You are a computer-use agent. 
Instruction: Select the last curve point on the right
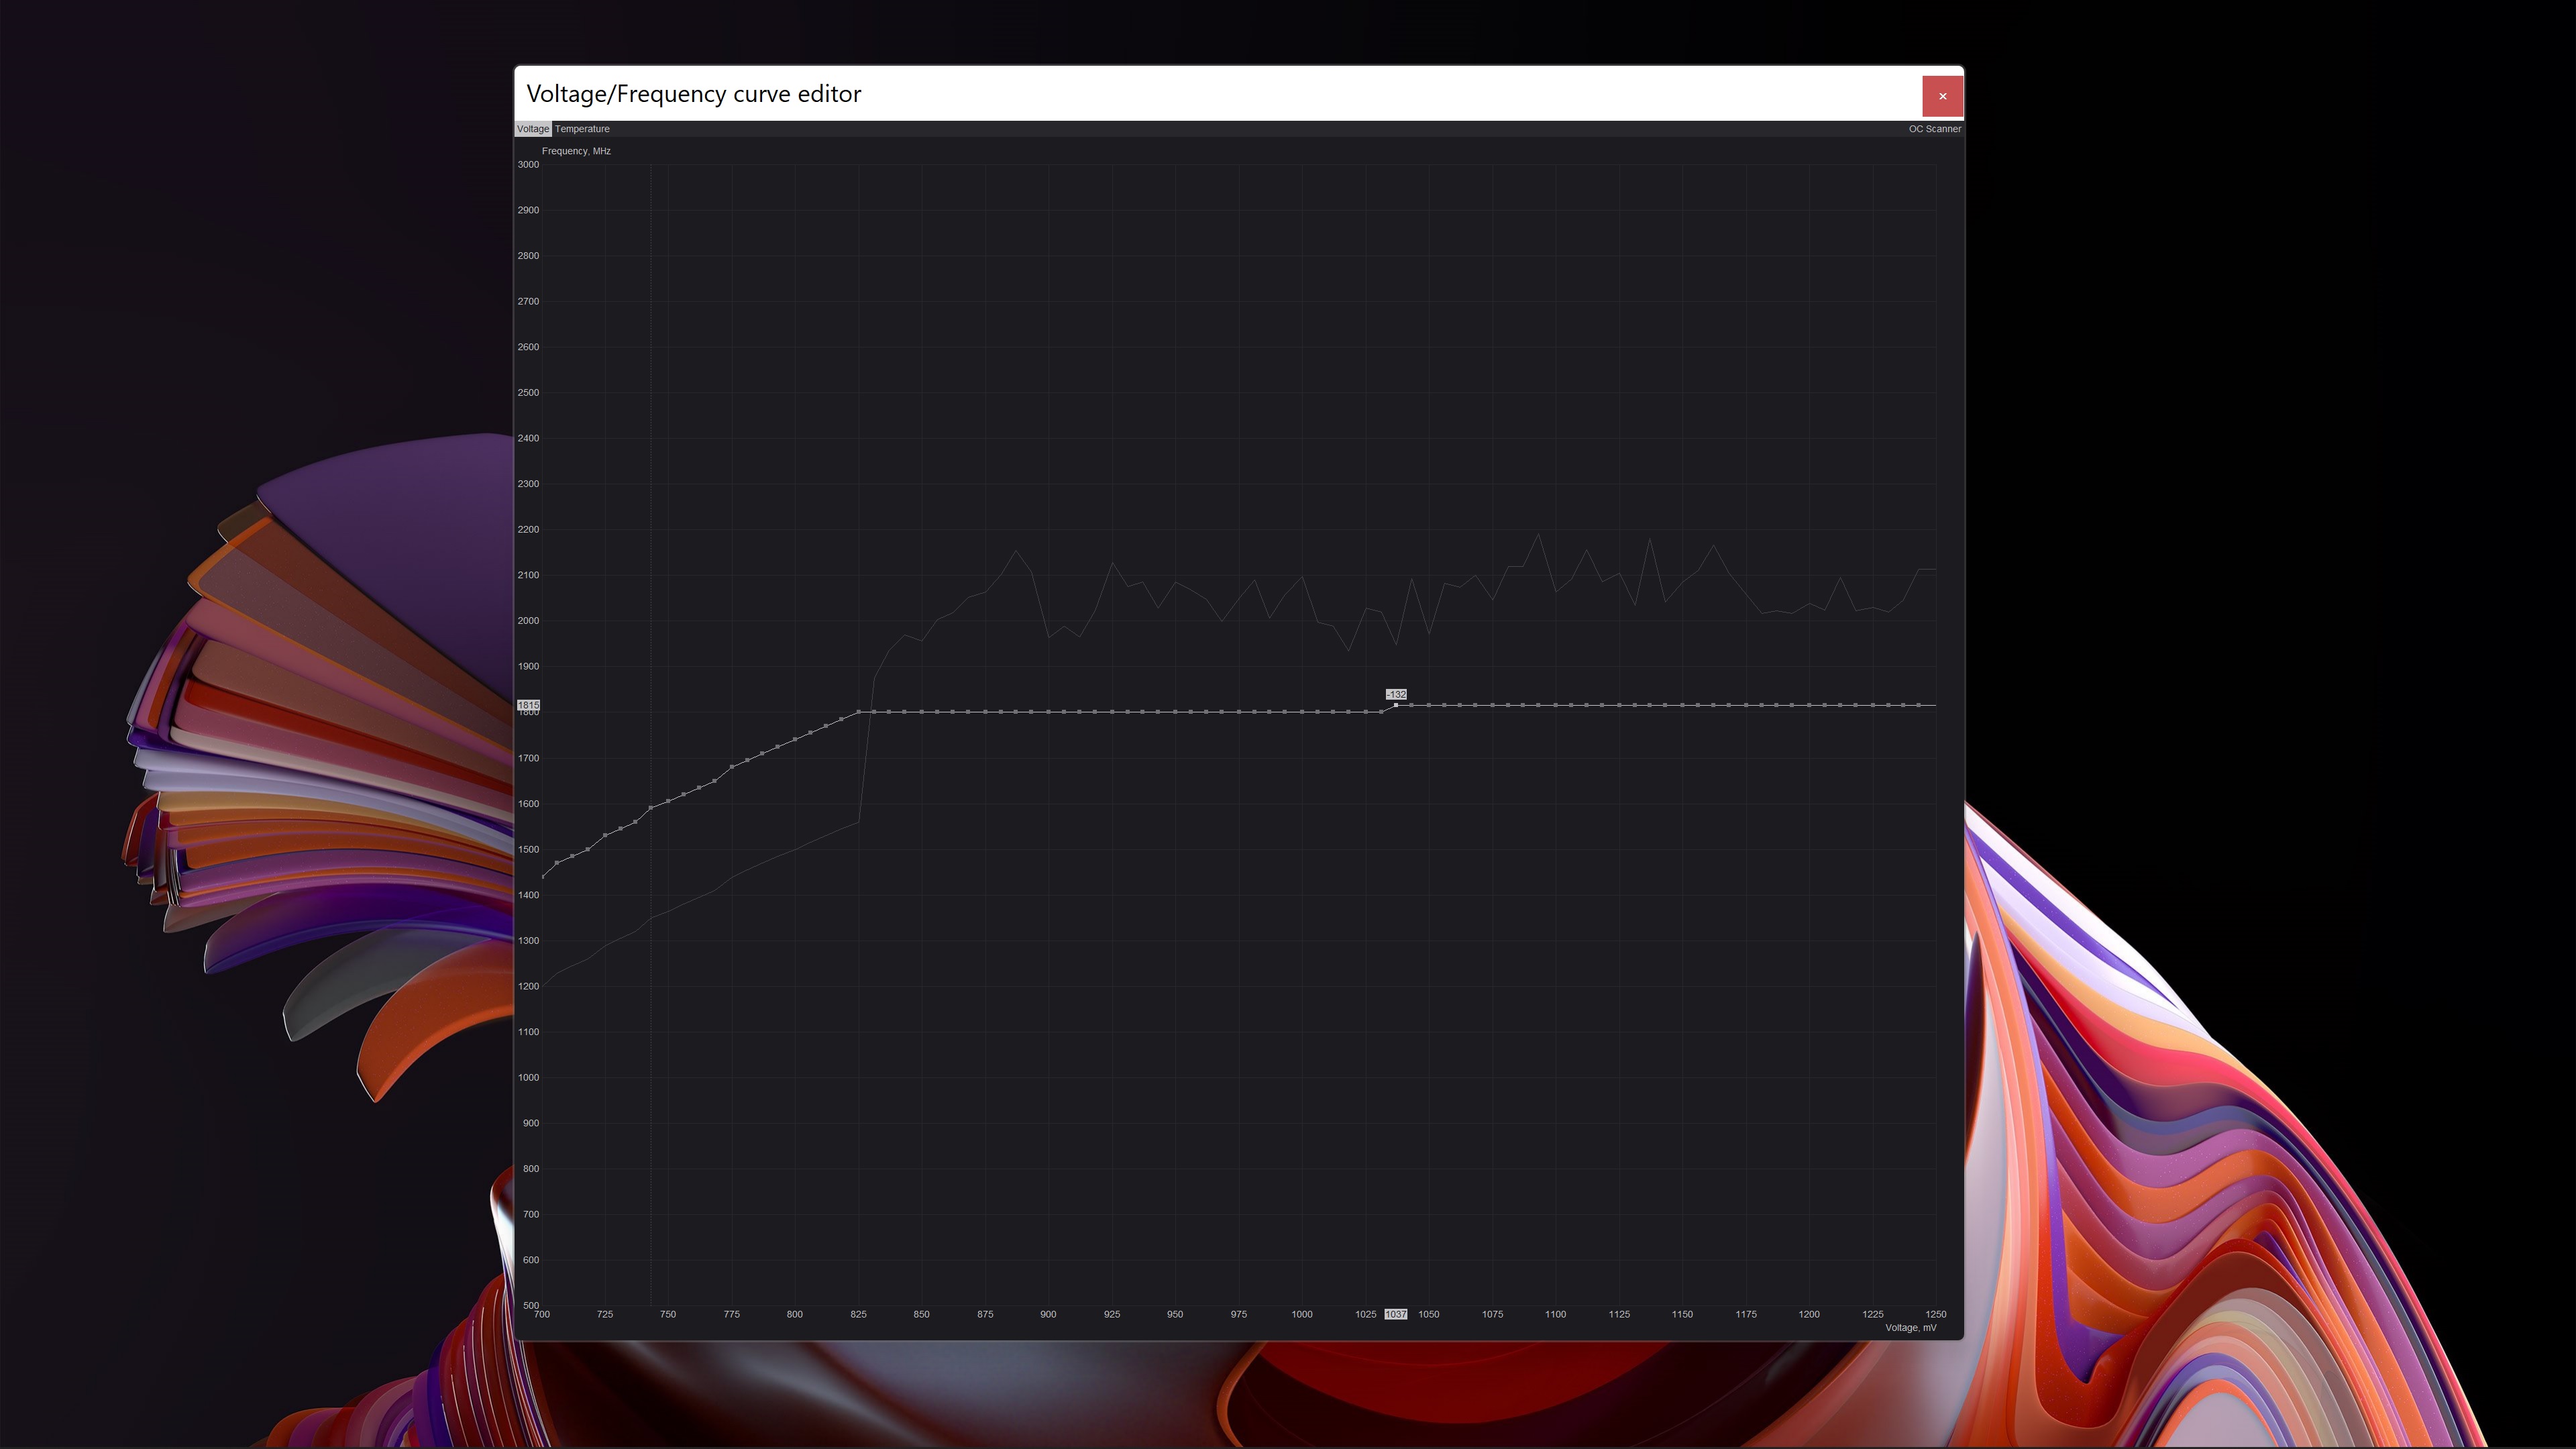(1919, 705)
